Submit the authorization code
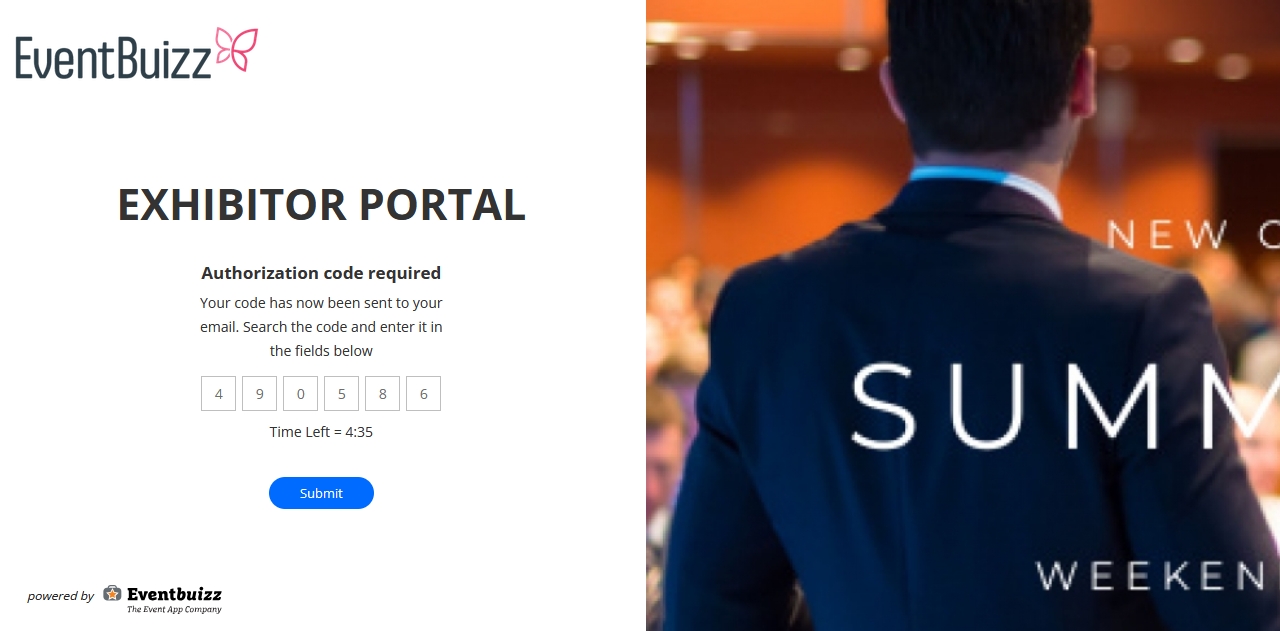This screenshot has width=1280, height=631. click(x=321, y=493)
